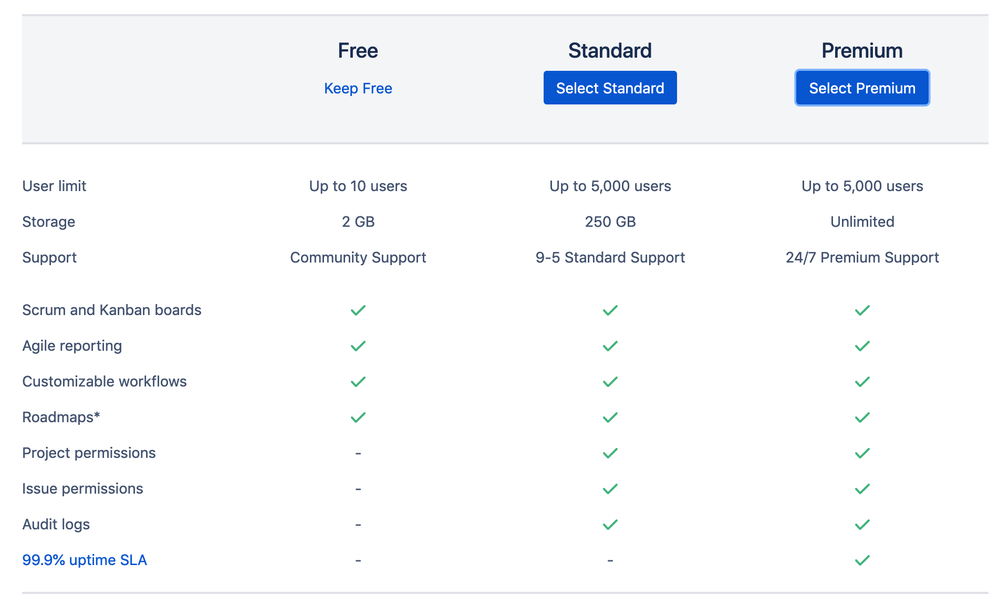Click Premium plan Customizable workflows checkmark

coord(862,382)
